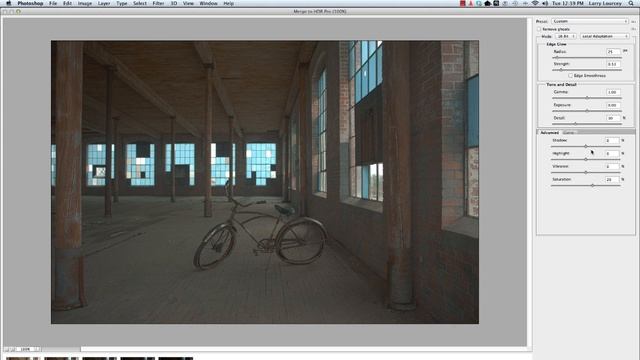Click the volume icon in menu bar
This screenshot has width=640, height=360.
(545, 3)
